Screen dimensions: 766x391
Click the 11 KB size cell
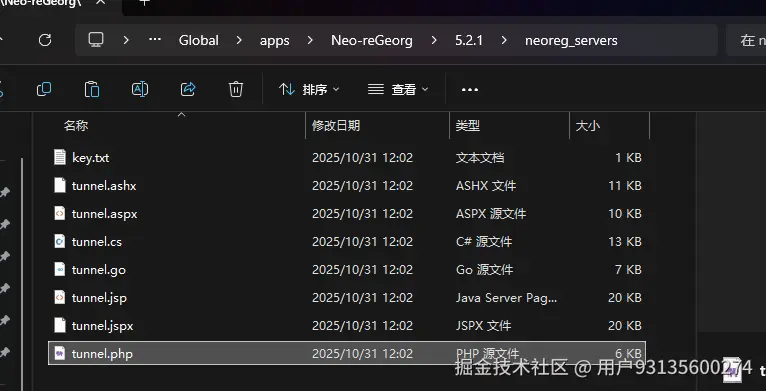pyautogui.click(x=625, y=186)
